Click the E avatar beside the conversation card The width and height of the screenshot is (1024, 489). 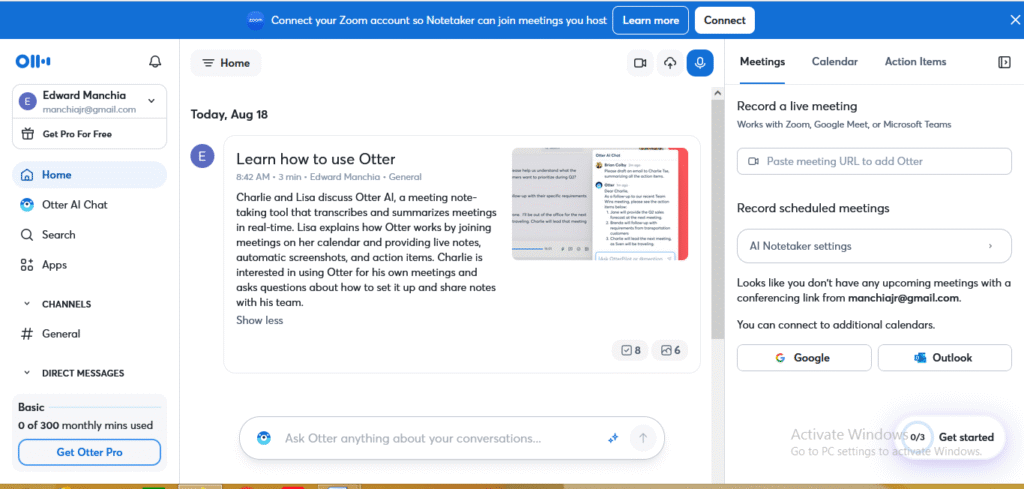pyautogui.click(x=202, y=156)
